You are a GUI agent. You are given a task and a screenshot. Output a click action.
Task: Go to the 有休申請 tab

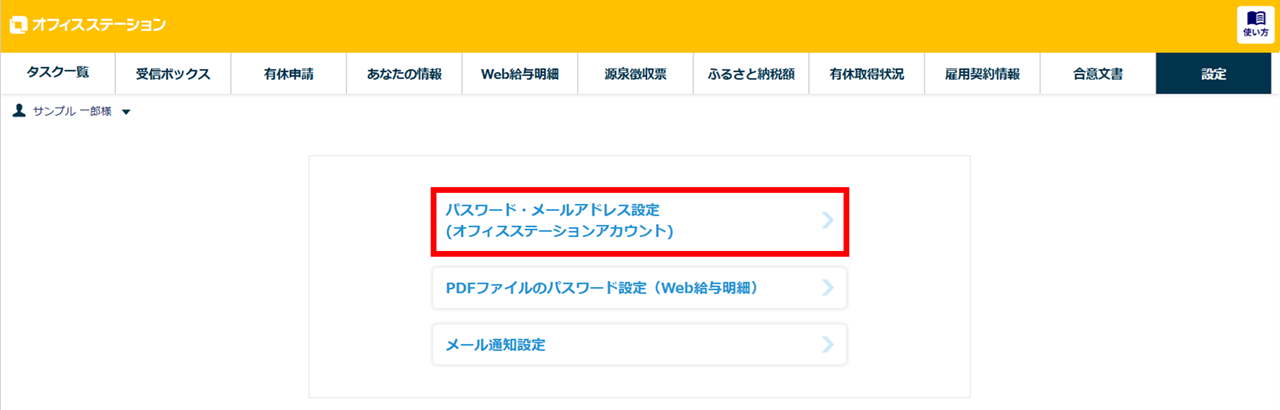point(289,74)
